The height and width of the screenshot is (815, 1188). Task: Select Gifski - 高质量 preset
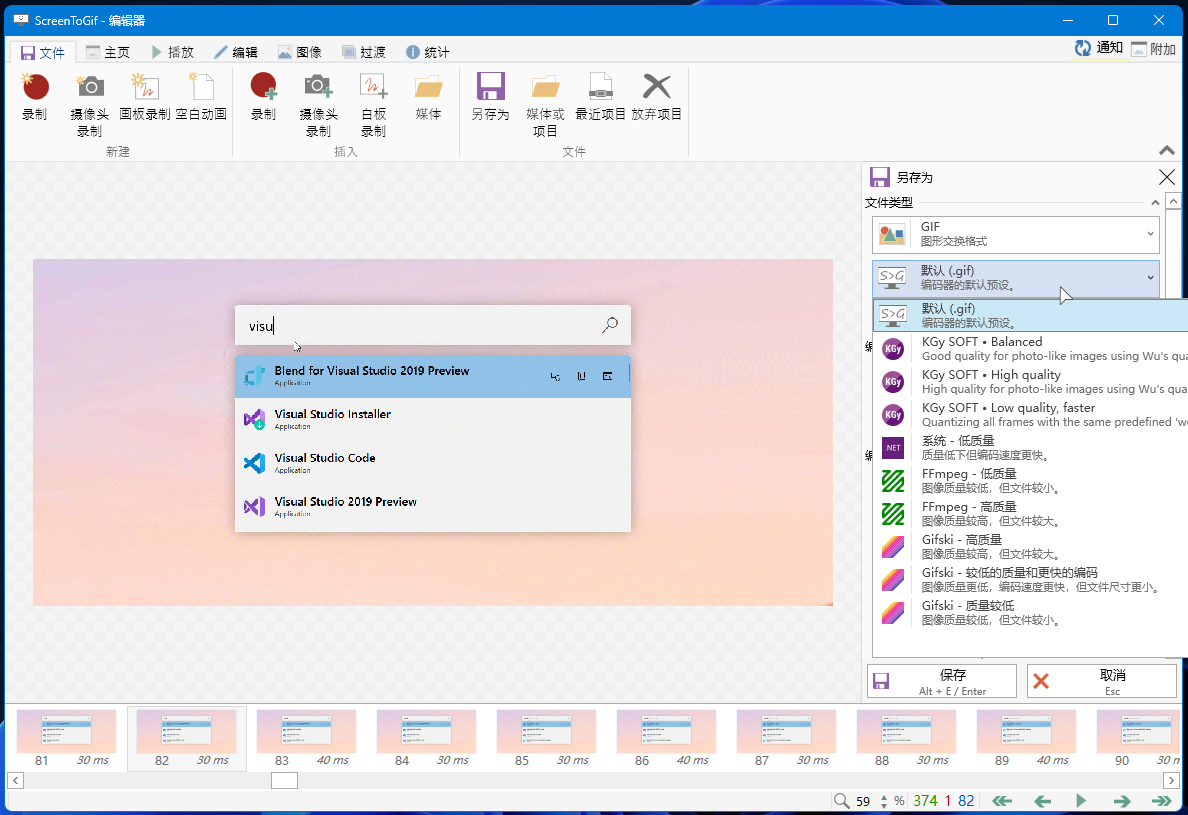[x=1030, y=546]
